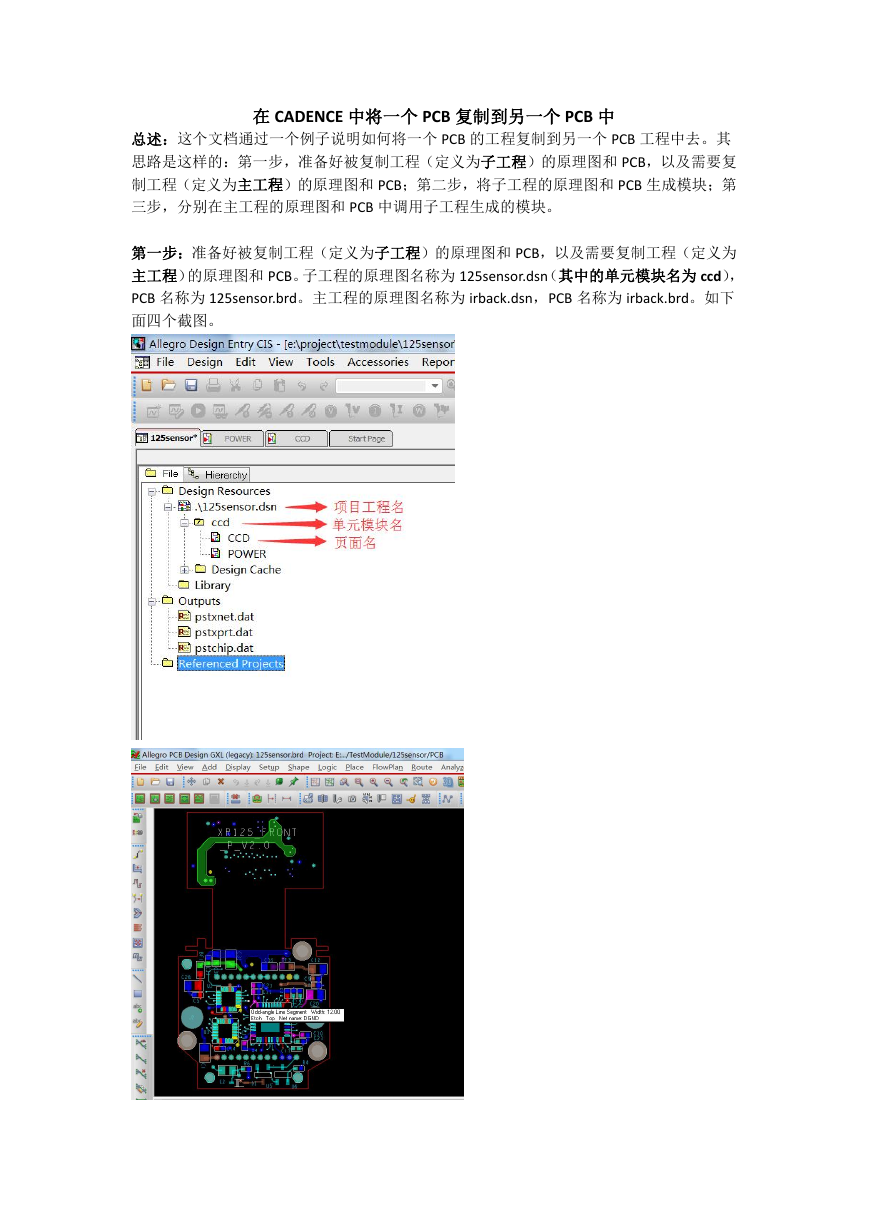
Task: Open View menu in Design Entry CIS
Action: 281,362
